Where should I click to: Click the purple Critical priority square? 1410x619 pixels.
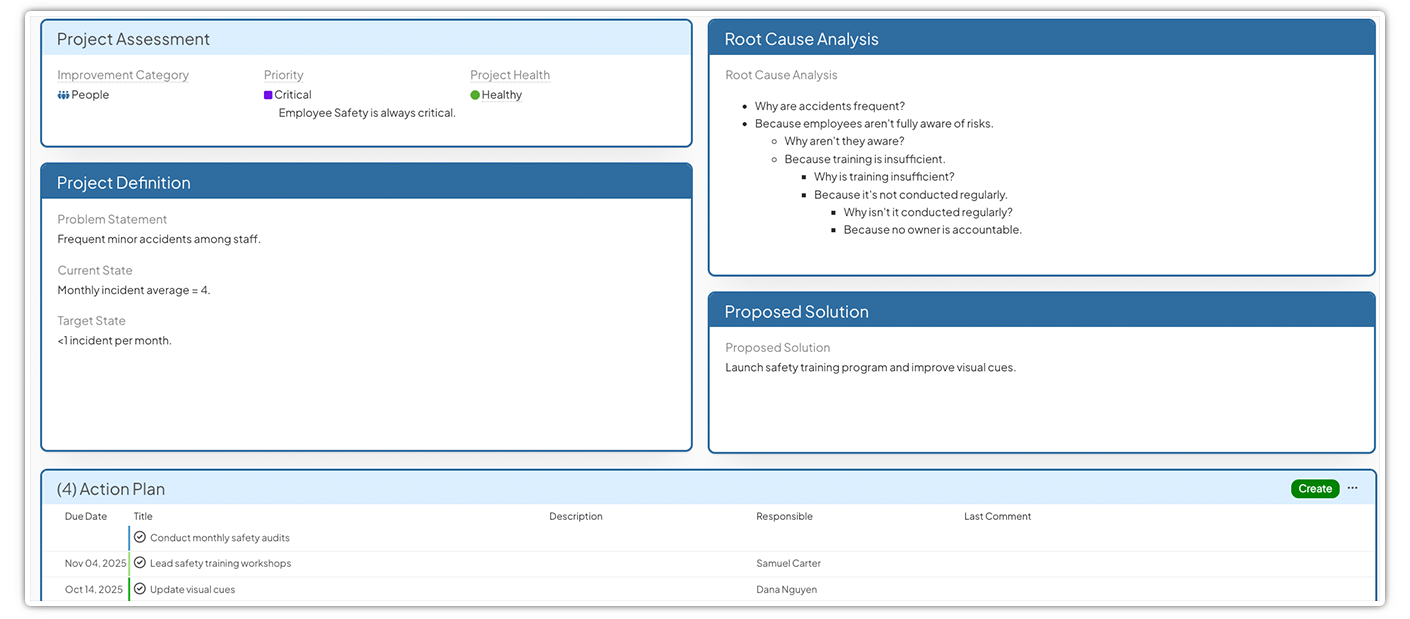click(268, 95)
